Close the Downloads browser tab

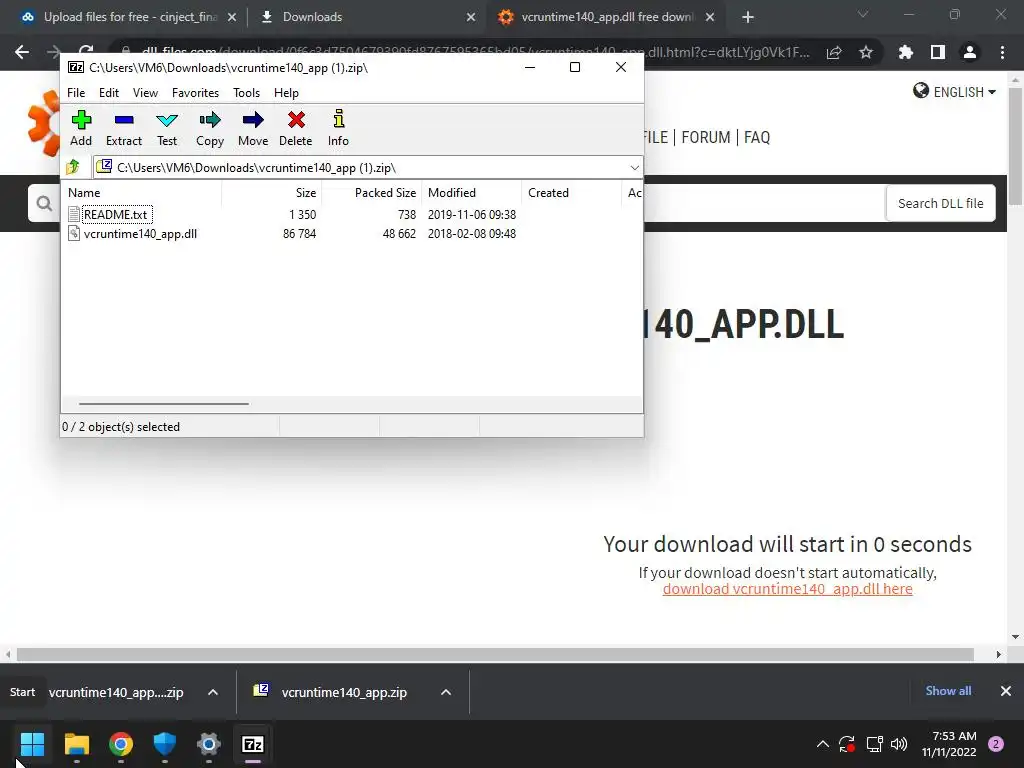coord(471,17)
